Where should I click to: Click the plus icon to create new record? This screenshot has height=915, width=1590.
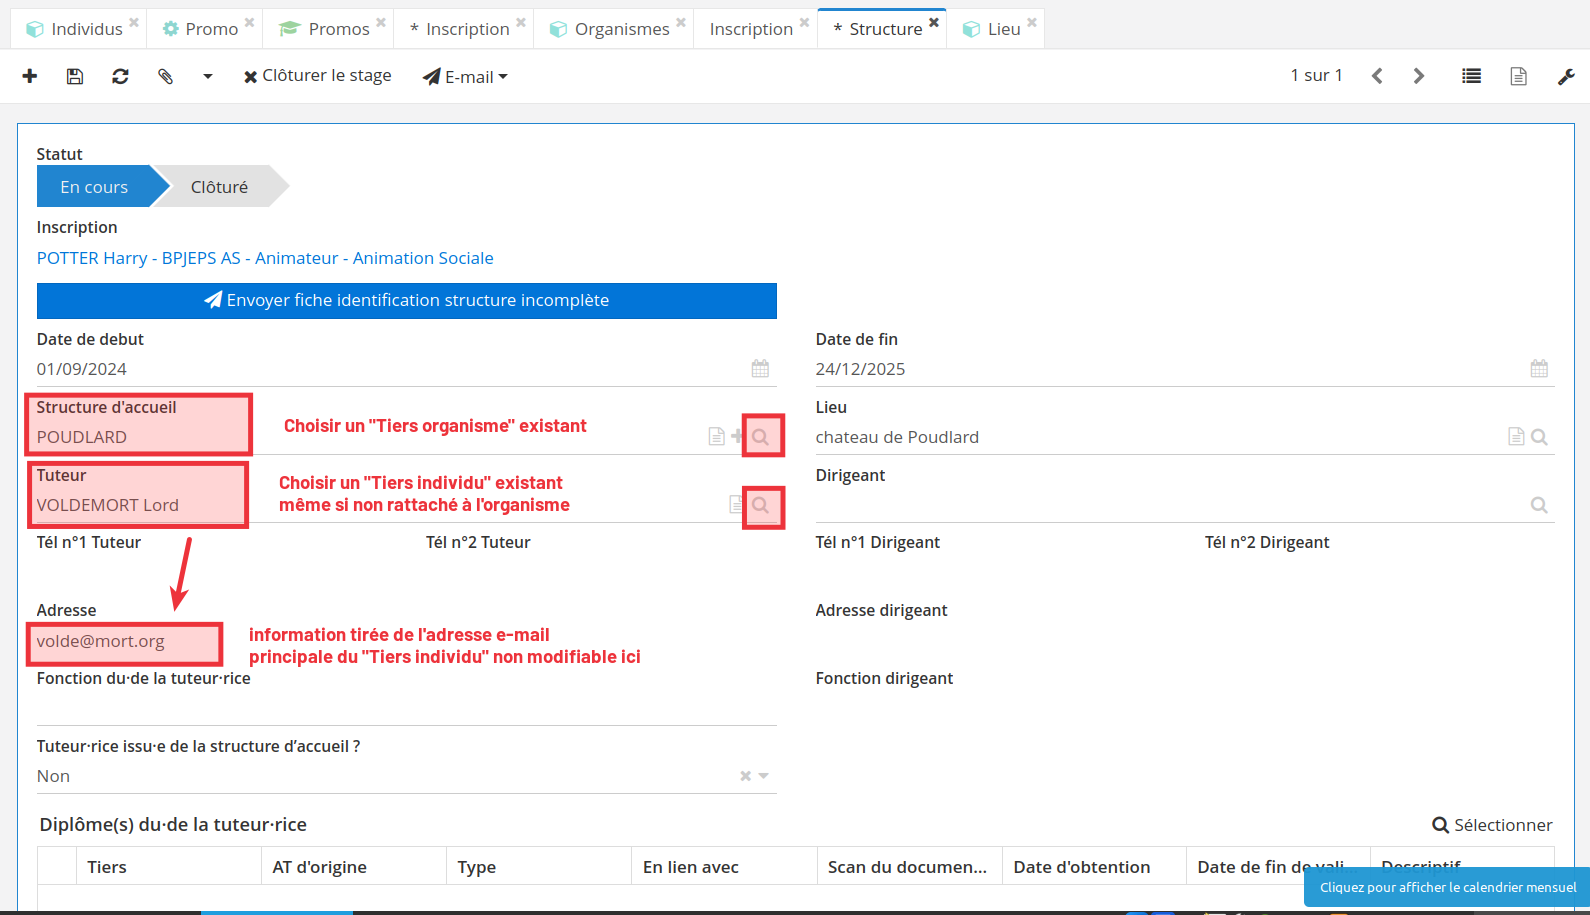pos(30,76)
